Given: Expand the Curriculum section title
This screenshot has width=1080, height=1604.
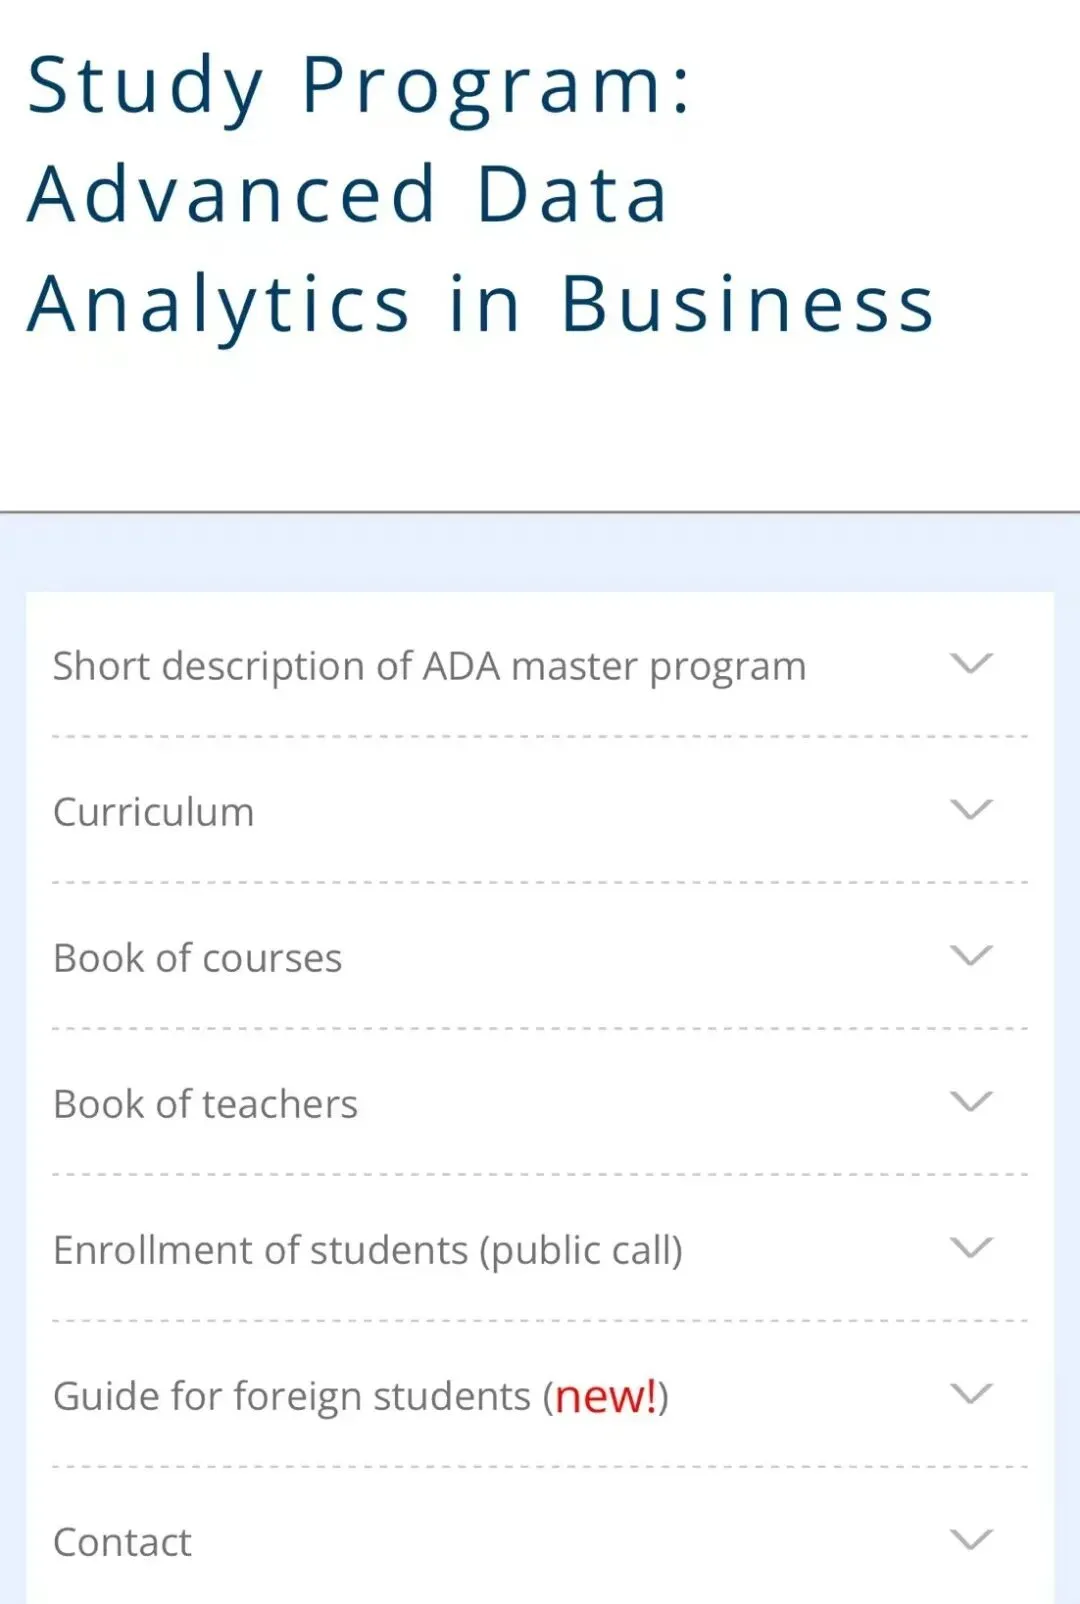Looking at the screenshot, I should [154, 812].
